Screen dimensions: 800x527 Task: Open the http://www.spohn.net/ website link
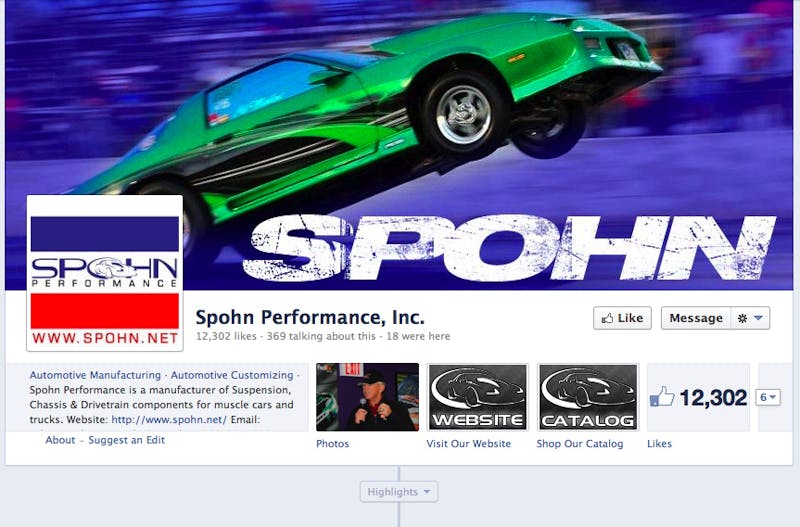(x=169, y=419)
